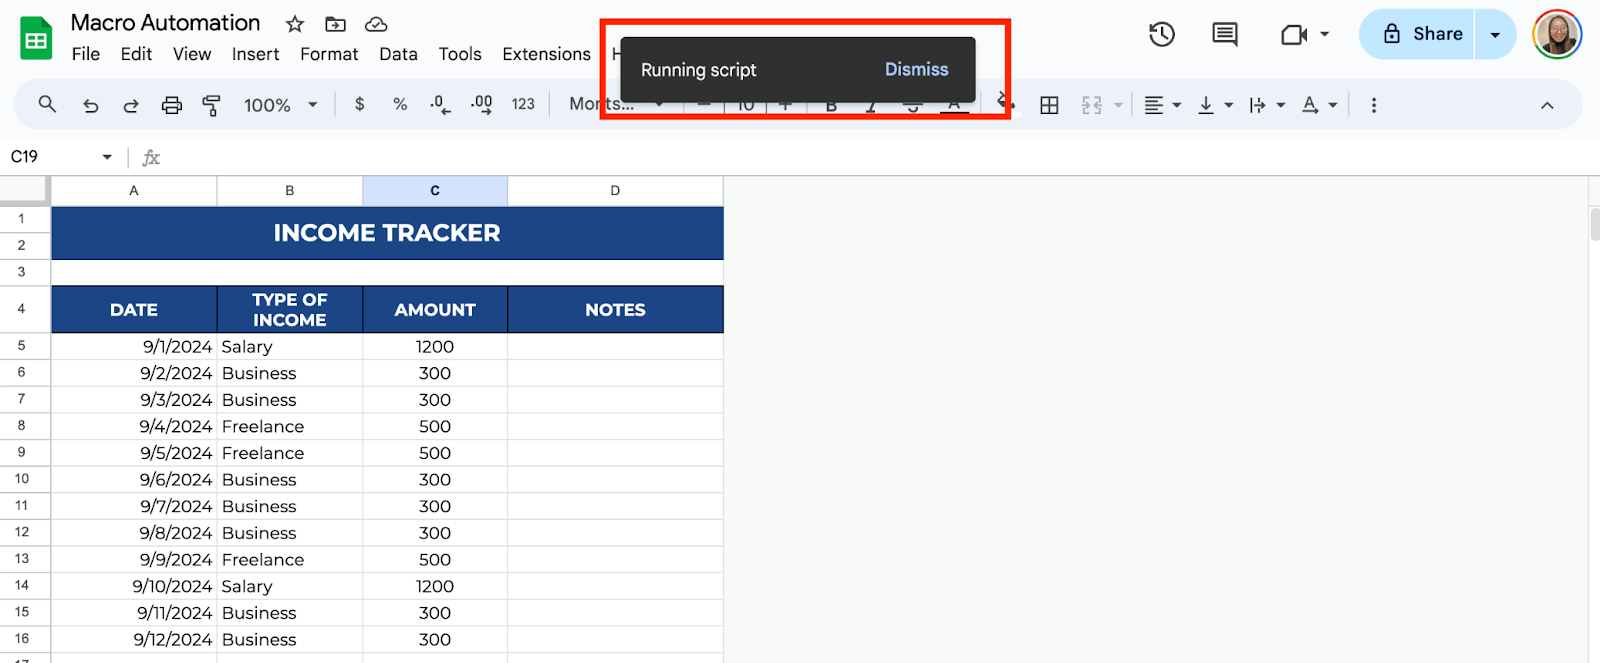Click the search menus magnifier icon

(x=47, y=104)
